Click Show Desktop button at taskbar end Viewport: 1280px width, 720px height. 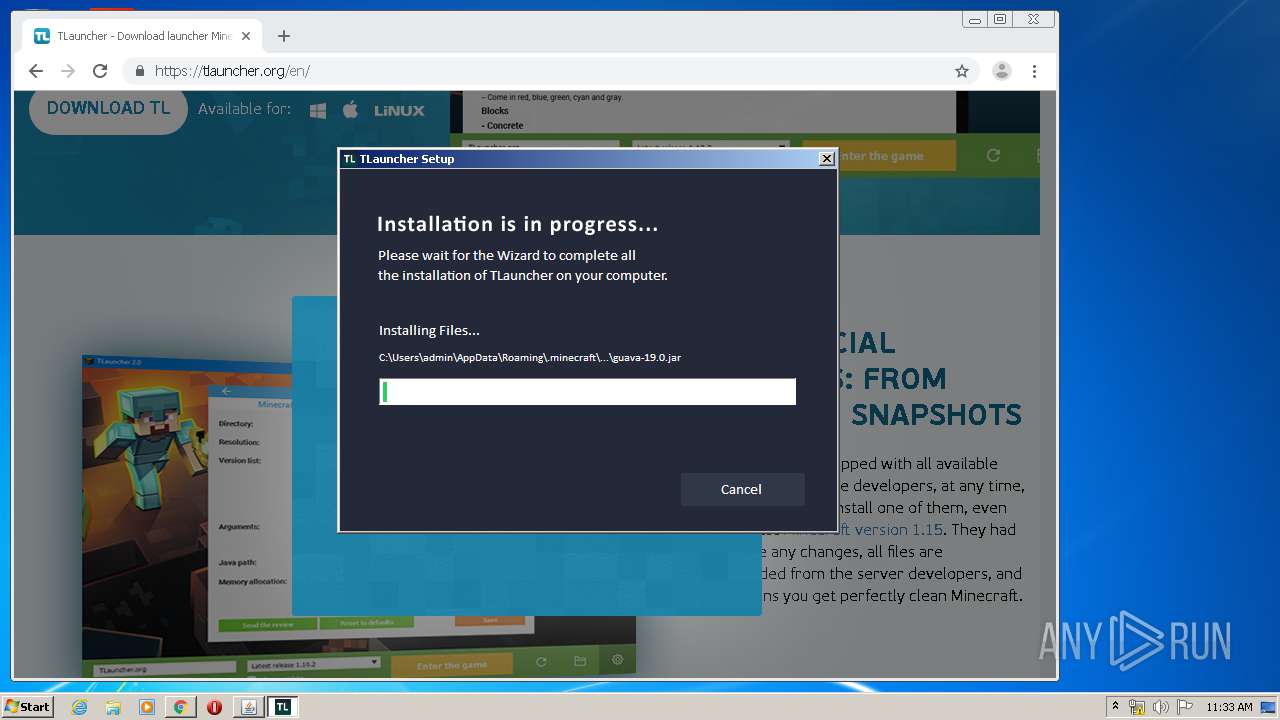tap(1269, 707)
